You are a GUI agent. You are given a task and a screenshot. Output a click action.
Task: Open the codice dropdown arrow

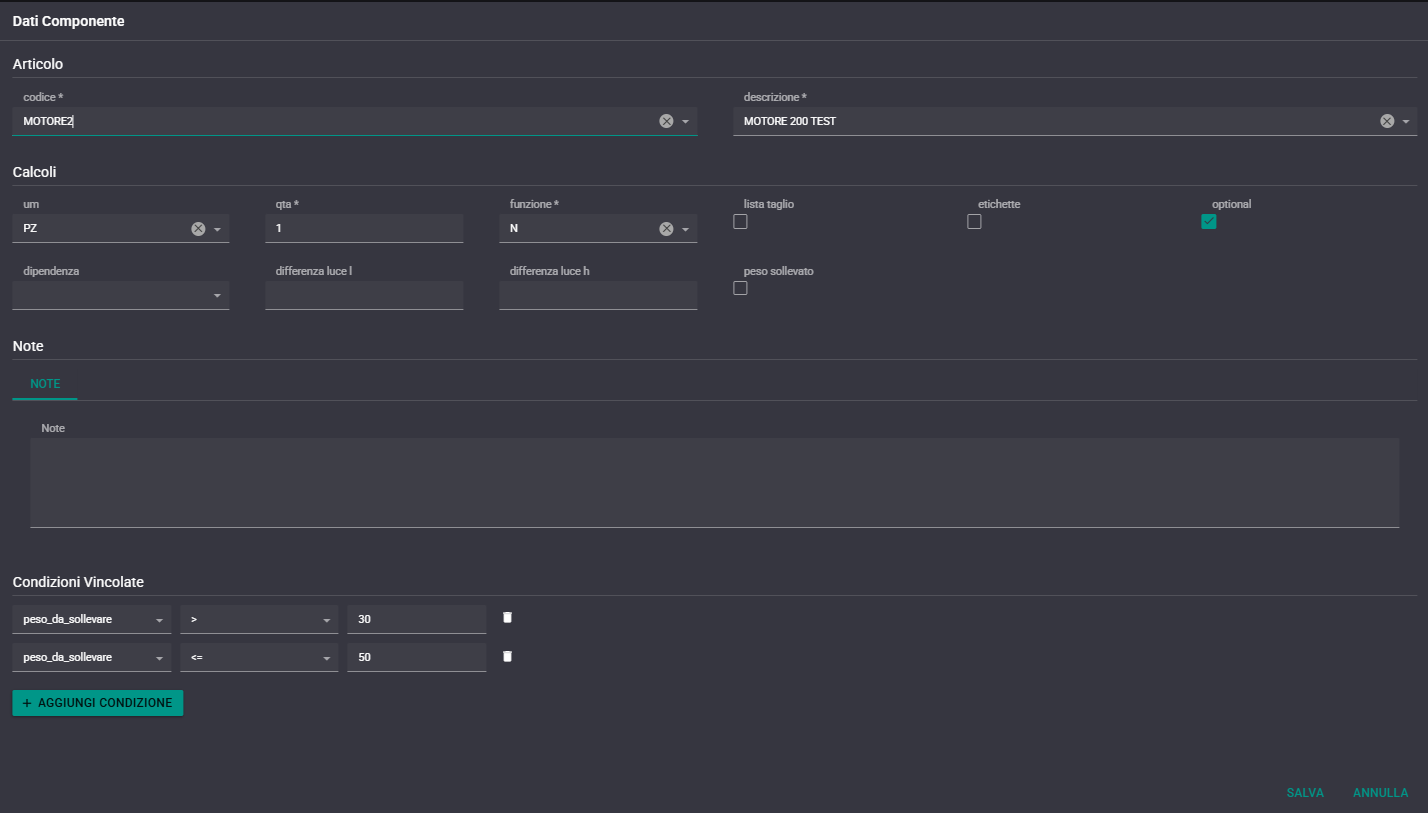pyautogui.click(x=686, y=121)
